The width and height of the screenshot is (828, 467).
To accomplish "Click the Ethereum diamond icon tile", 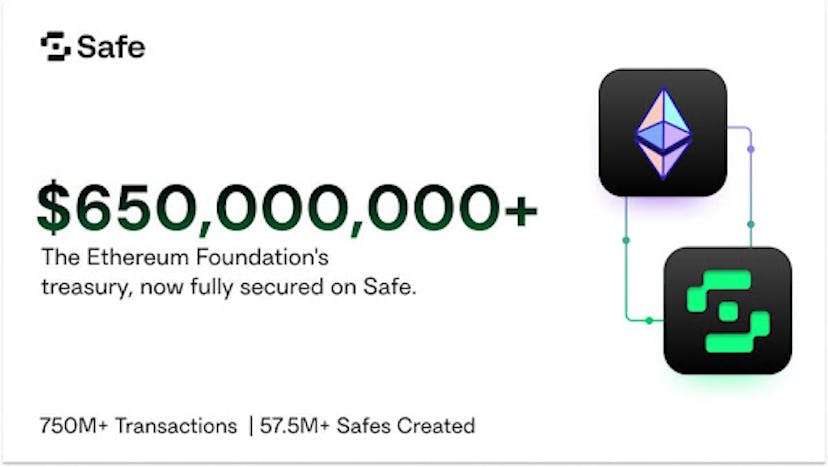I will coord(662,132).
